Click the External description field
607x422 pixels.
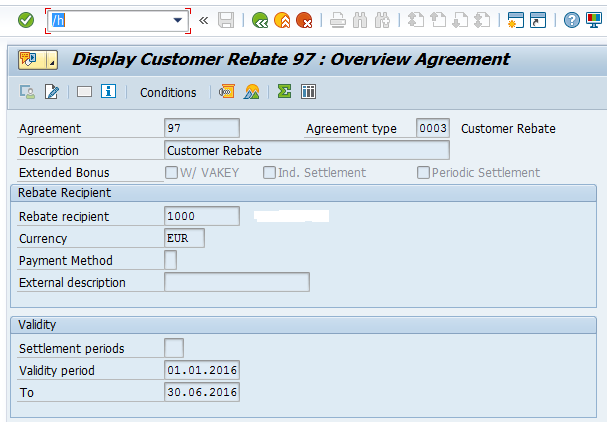tap(237, 282)
